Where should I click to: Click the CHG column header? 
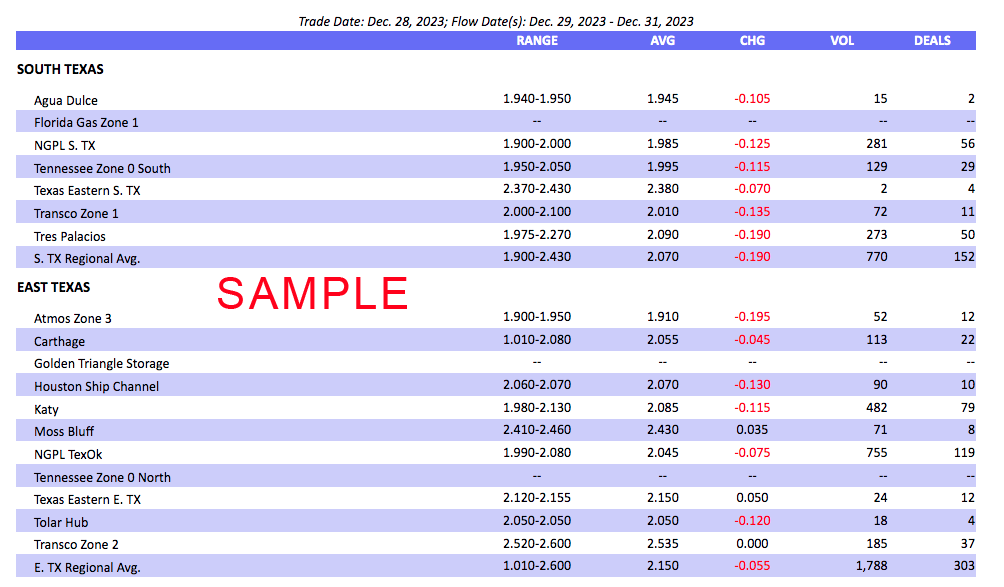click(x=752, y=41)
